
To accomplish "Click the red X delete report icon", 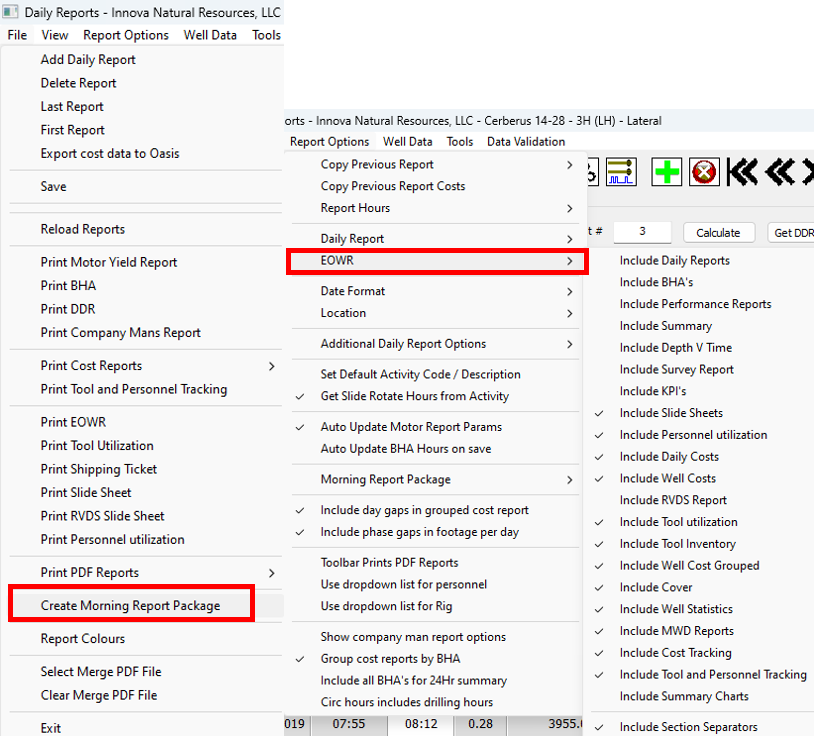I will (x=704, y=172).
